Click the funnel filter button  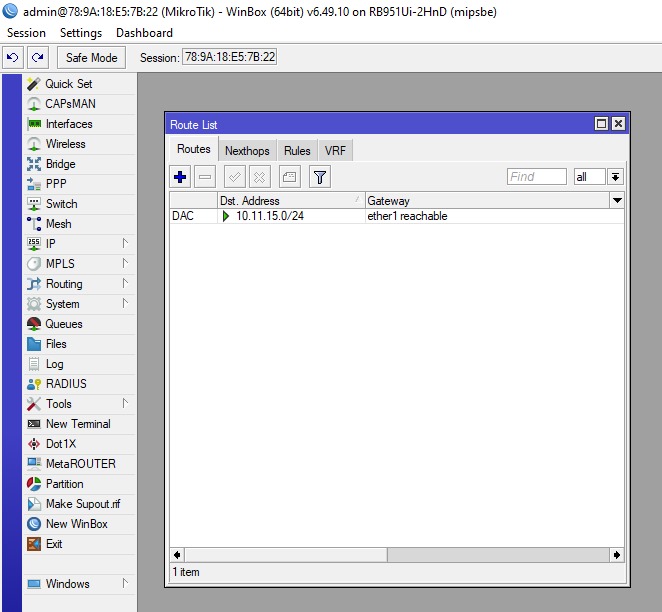click(320, 177)
